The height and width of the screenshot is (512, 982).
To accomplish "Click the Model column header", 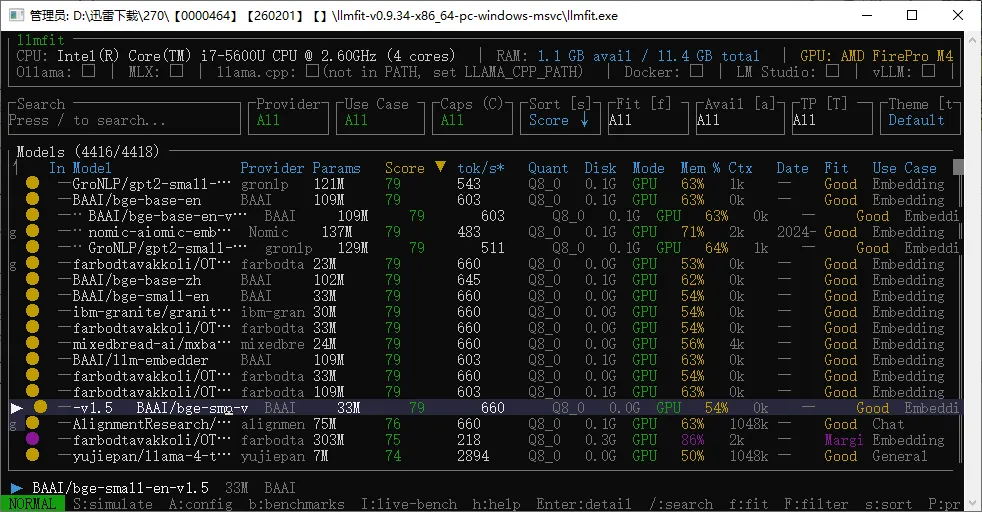I will pos(91,168).
